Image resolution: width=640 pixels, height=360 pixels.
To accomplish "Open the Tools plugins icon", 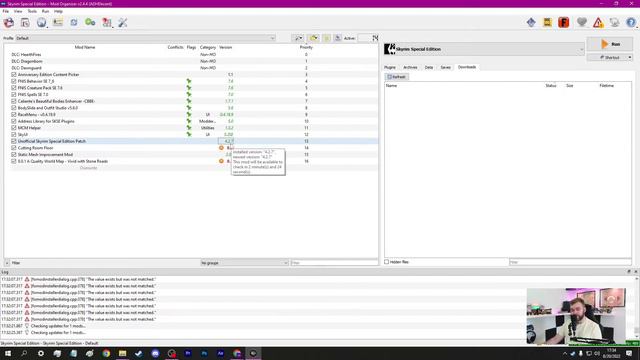I will [x=107, y=22].
